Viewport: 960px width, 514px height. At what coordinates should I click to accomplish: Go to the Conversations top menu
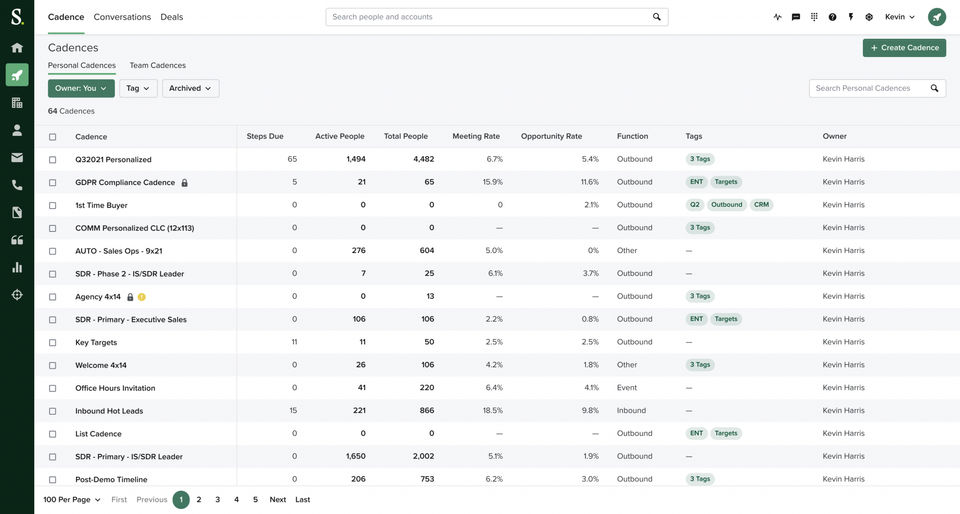point(122,17)
